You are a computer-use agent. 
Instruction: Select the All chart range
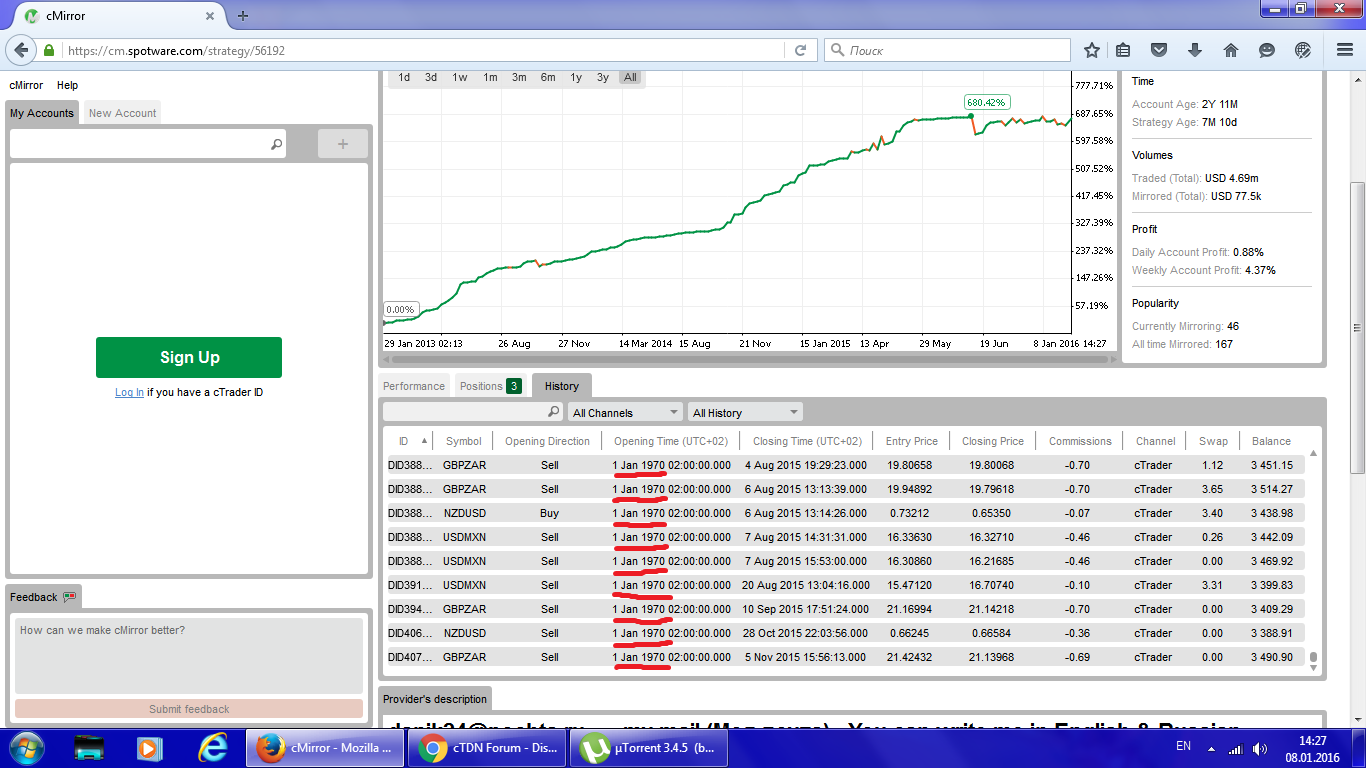(x=630, y=77)
